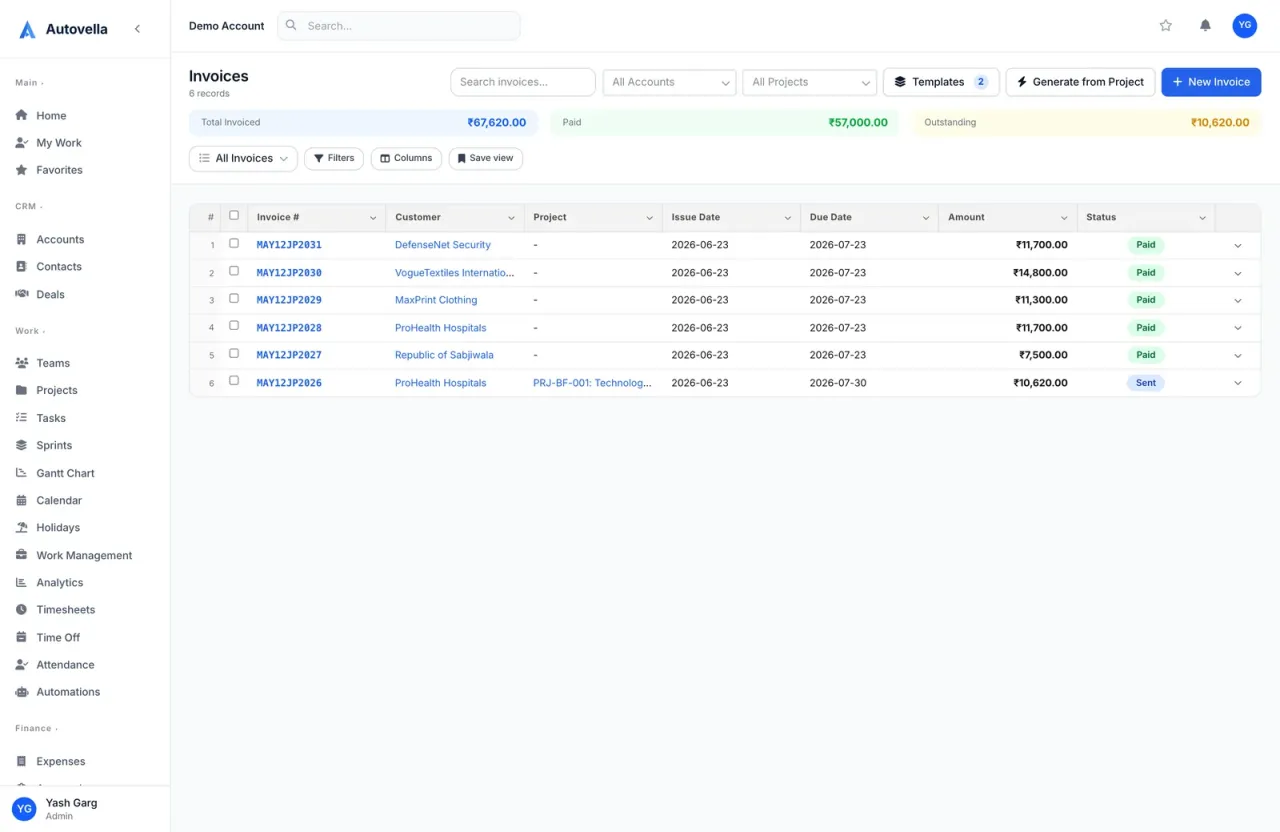
Task: Click the Favorites star icon in the sidebar
Action: [22, 170]
